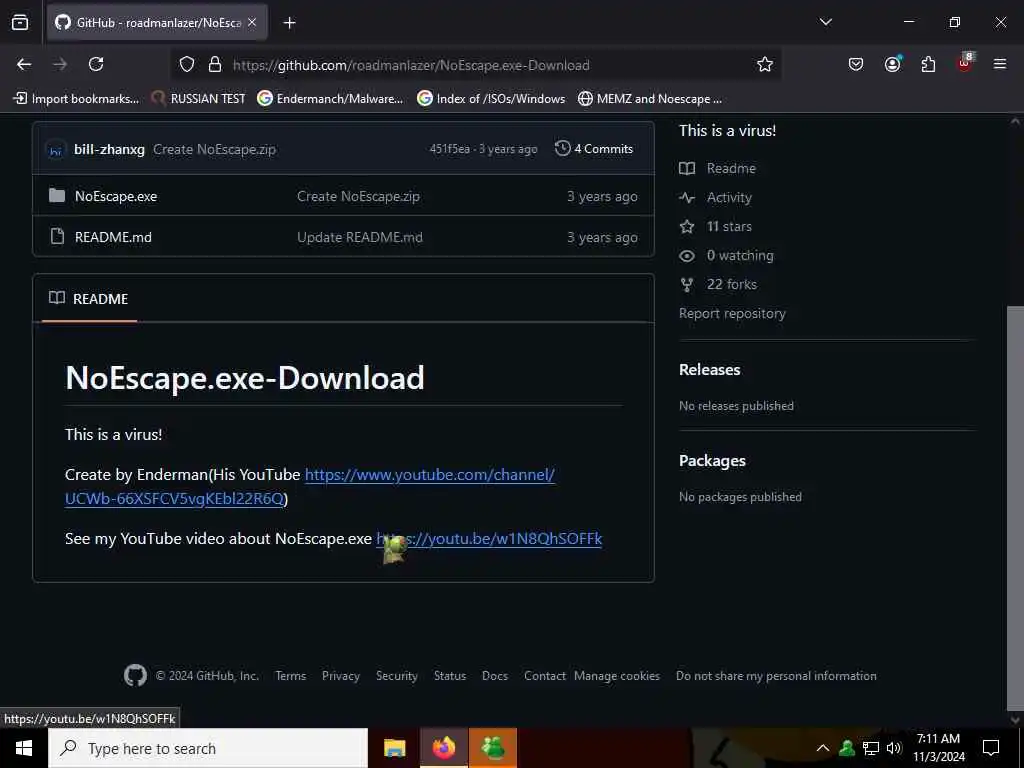Open the README.md file
Screen dimensions: 1024x768
click(x=113, y=237)
